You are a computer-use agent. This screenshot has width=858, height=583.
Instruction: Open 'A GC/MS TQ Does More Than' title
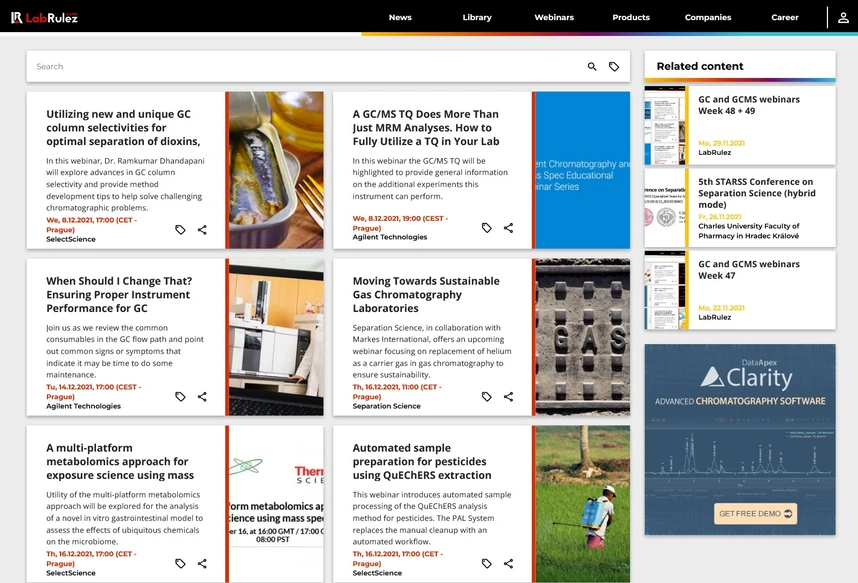[x=426, y=128]
